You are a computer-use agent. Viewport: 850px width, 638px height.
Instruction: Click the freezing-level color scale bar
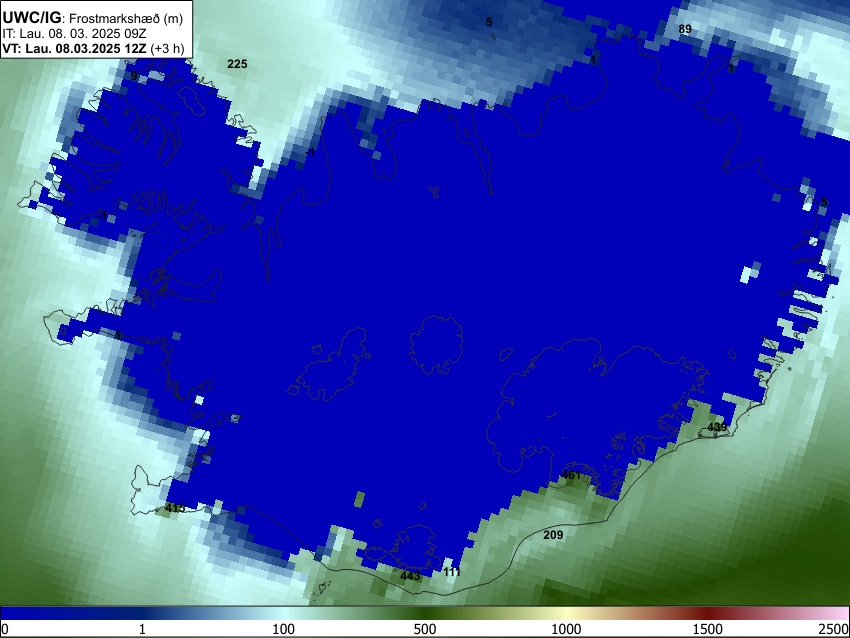[425, 614]
